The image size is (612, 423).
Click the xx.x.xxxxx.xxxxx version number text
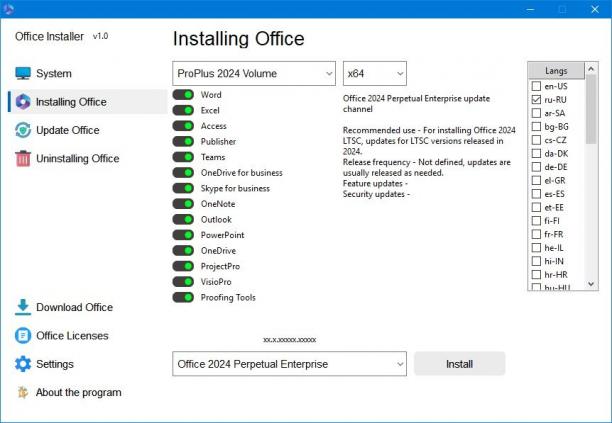click(x=290, y=340)
